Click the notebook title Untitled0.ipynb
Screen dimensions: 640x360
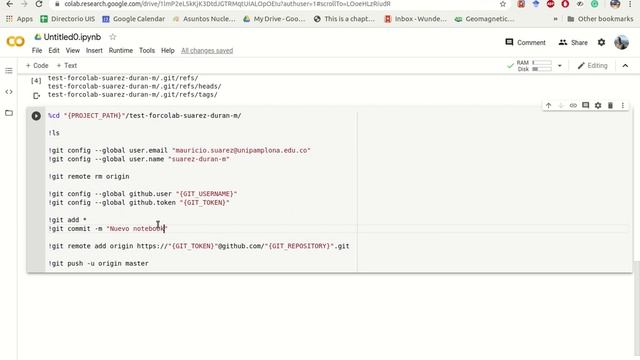(72, 37)
